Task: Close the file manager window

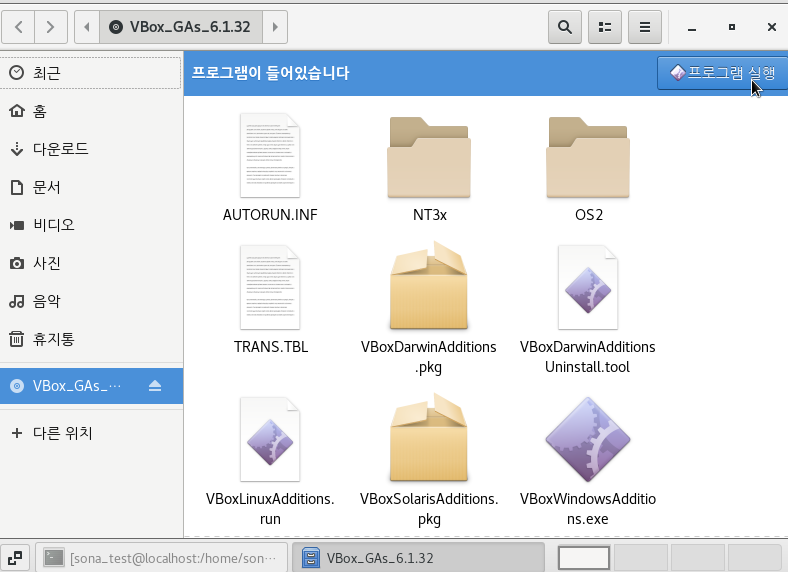Action: 772,27
